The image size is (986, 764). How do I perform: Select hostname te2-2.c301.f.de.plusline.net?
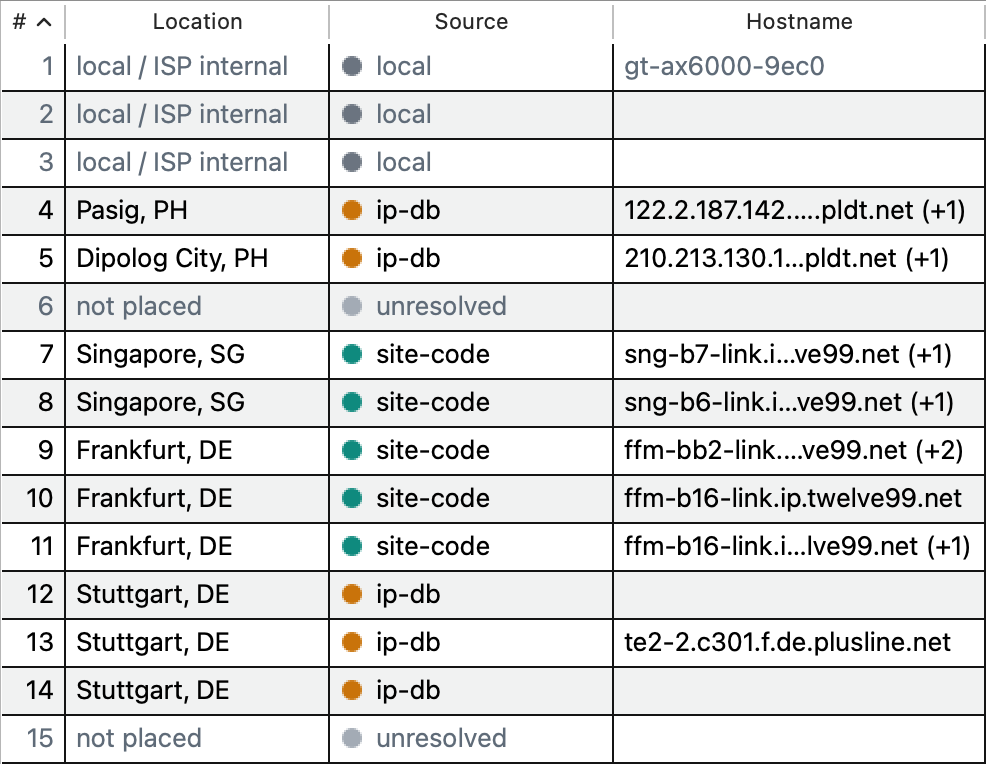pos(787,643)
